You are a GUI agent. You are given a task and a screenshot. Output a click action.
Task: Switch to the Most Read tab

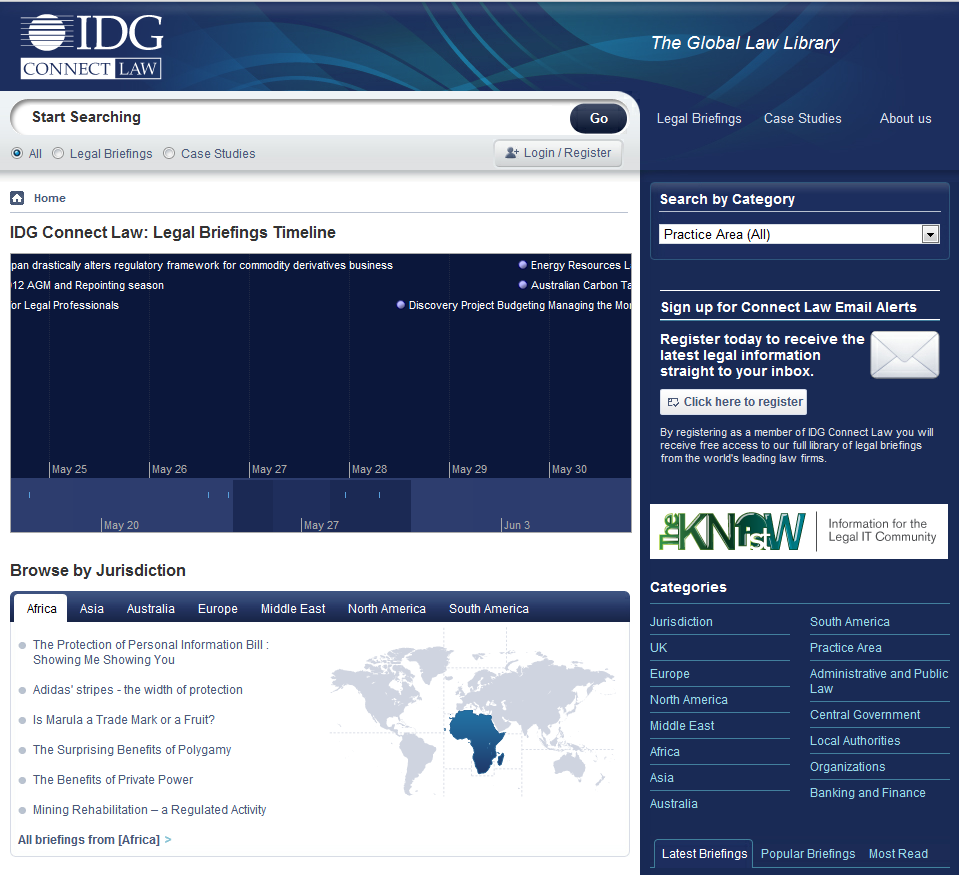[x=898, y=854]
